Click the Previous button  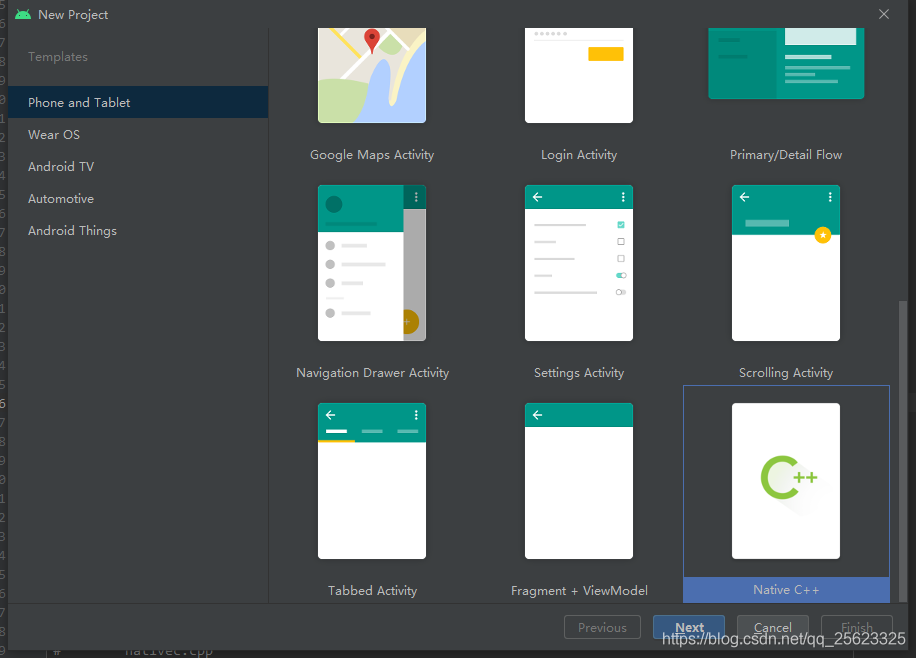pyautogui.click(x=602, y=627)
